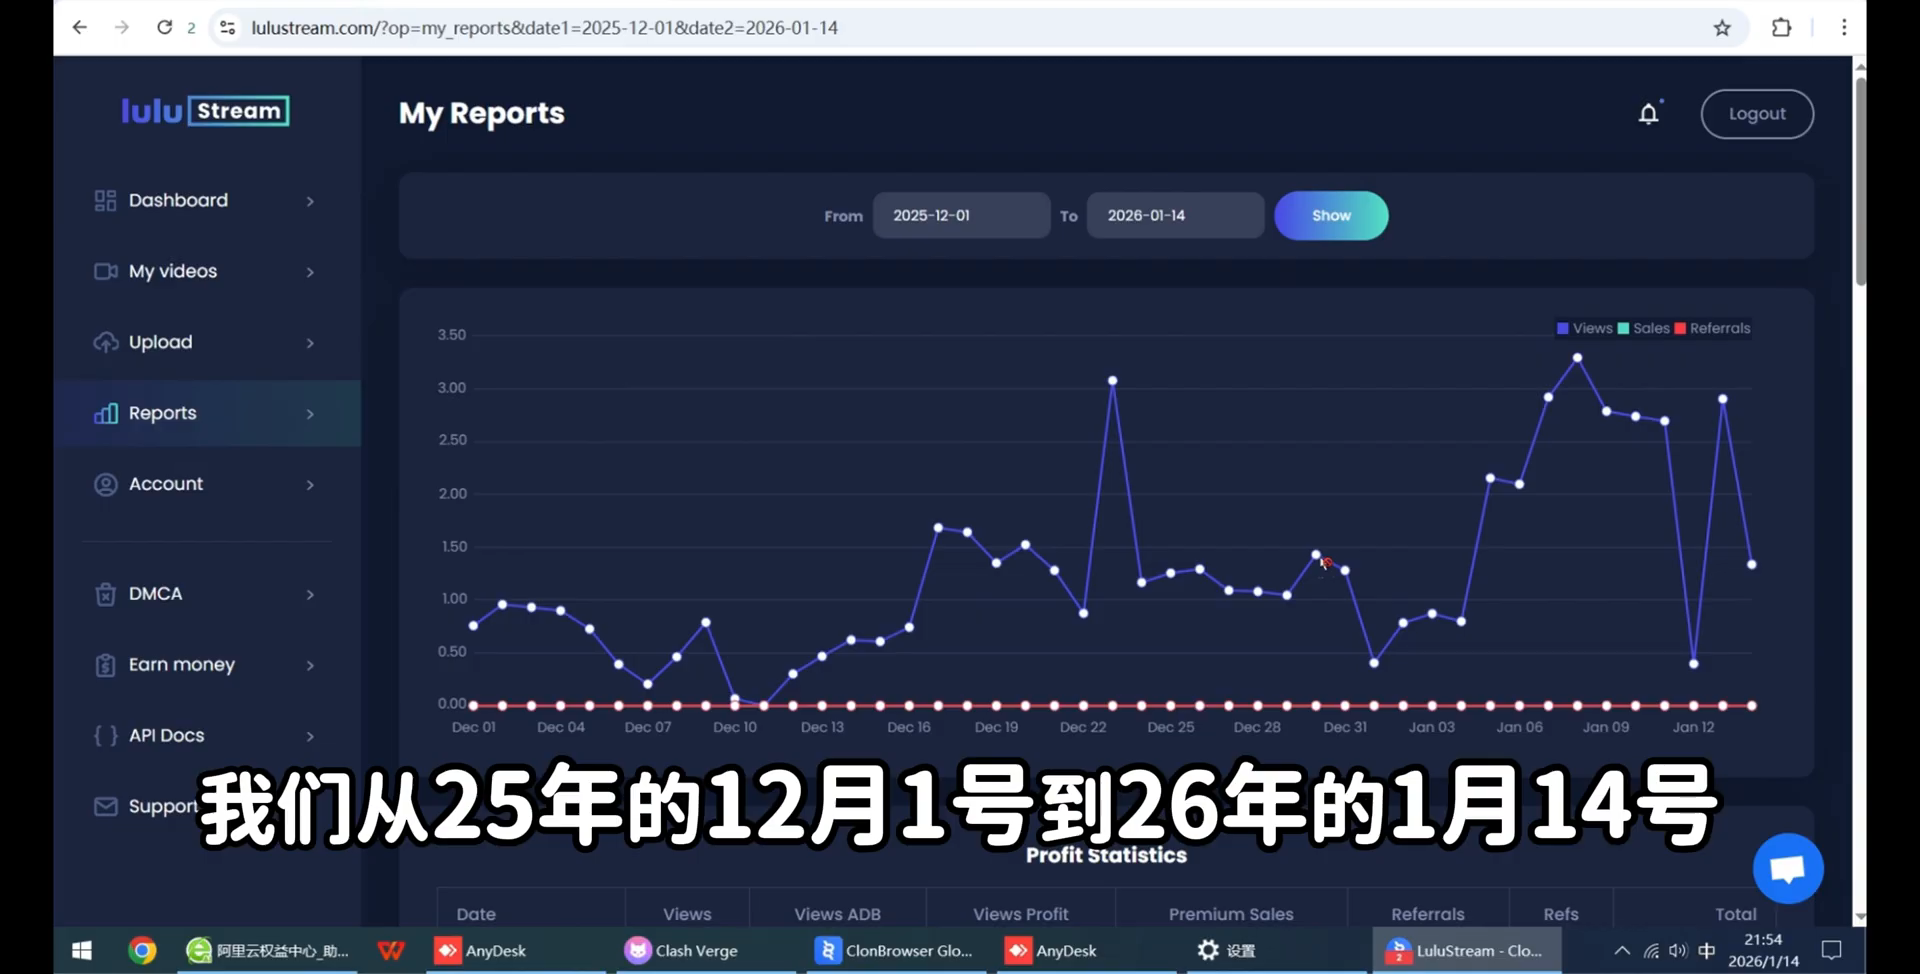Click the last views data point
This screenshot has width=1920, height=974.
(1752, 565)
